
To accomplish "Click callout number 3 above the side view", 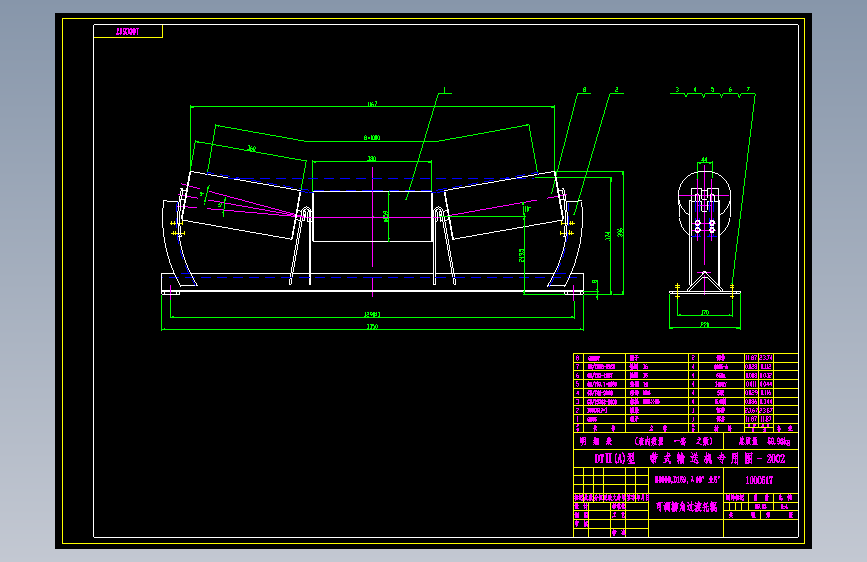I will 677,90.
